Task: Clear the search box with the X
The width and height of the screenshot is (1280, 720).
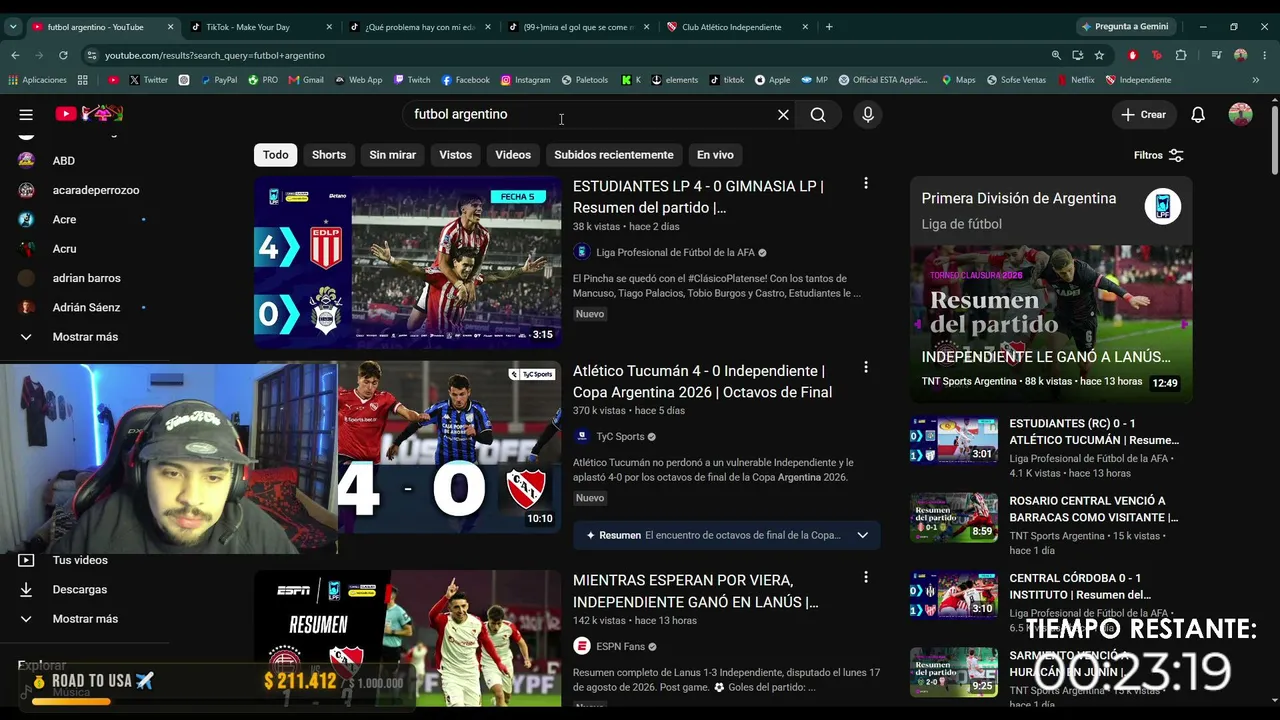Action: (x=783, y=115)
